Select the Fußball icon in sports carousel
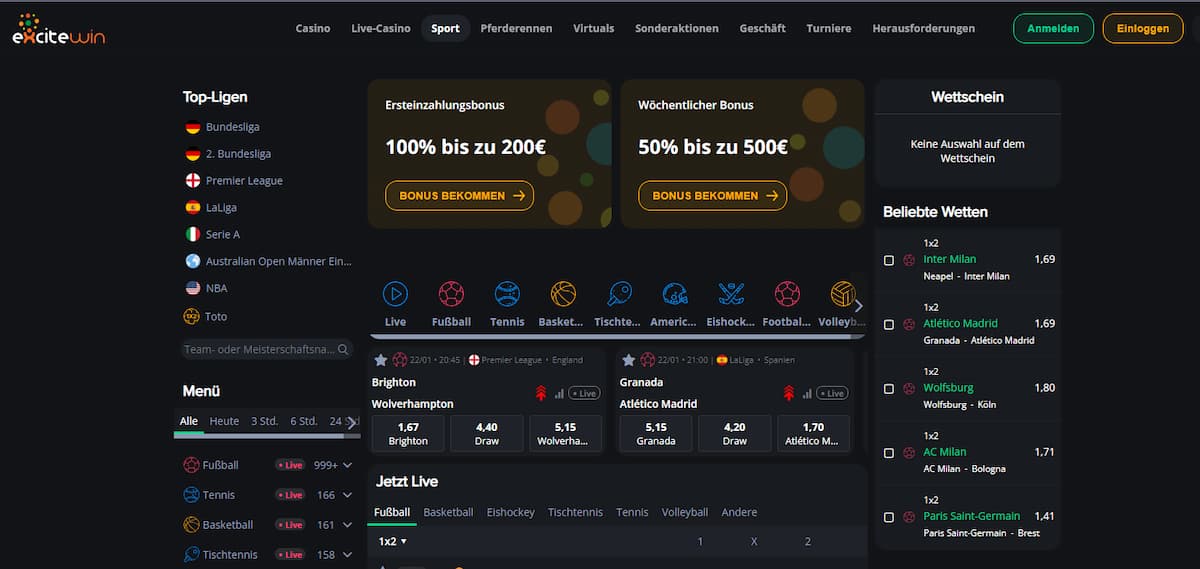The height and width of the screenshot is (569, 1200). click(451, 294)
